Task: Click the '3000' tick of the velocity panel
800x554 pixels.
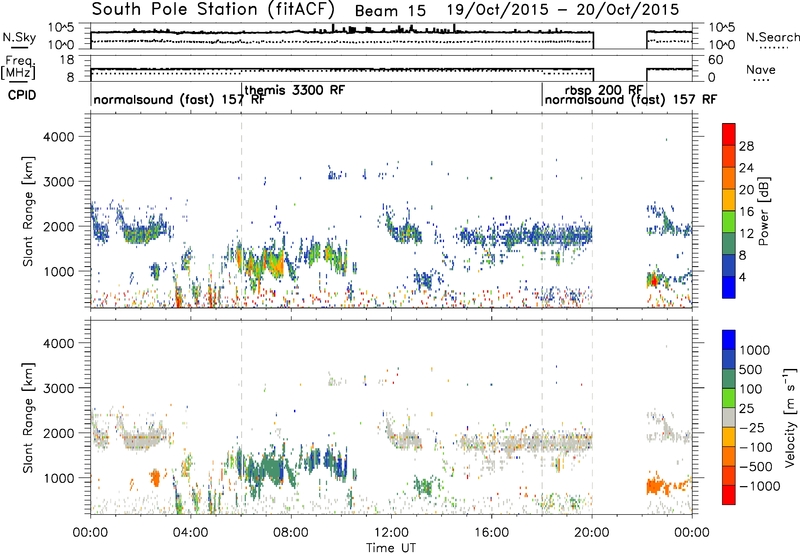Action: [59, 388]
